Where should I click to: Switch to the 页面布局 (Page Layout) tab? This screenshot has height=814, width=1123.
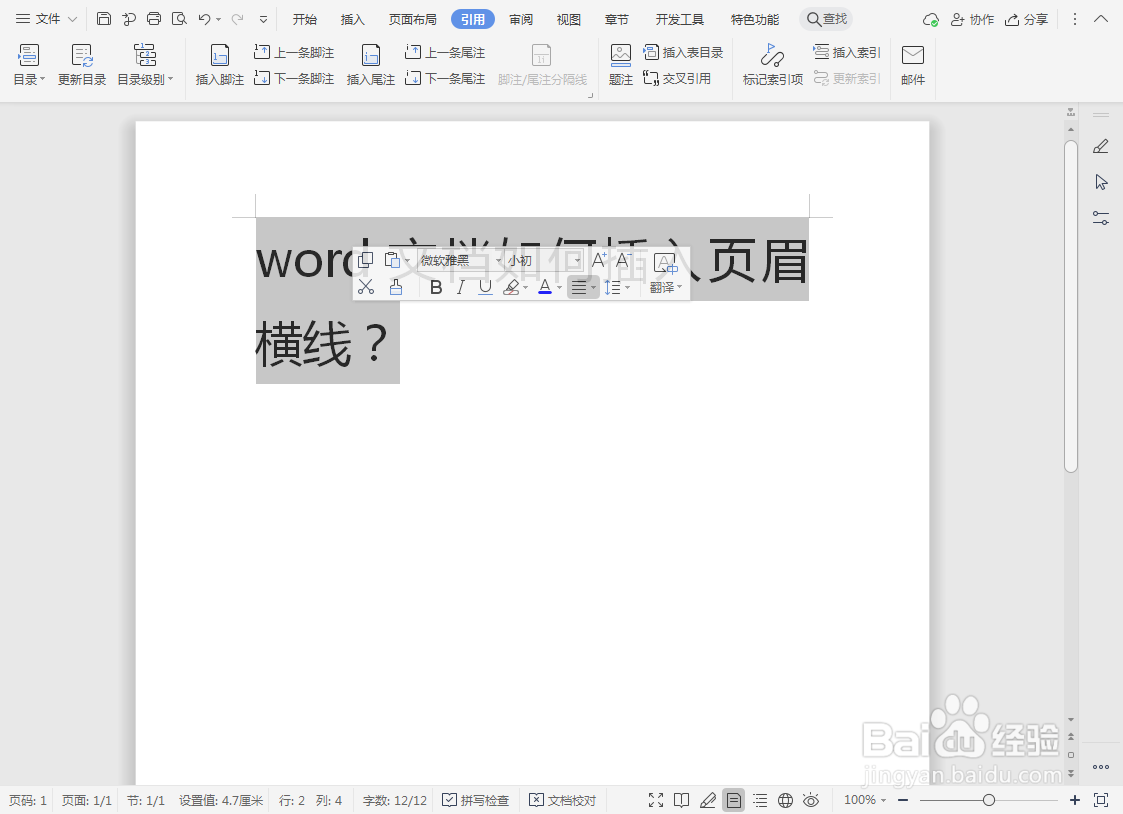tap(413, 19)
